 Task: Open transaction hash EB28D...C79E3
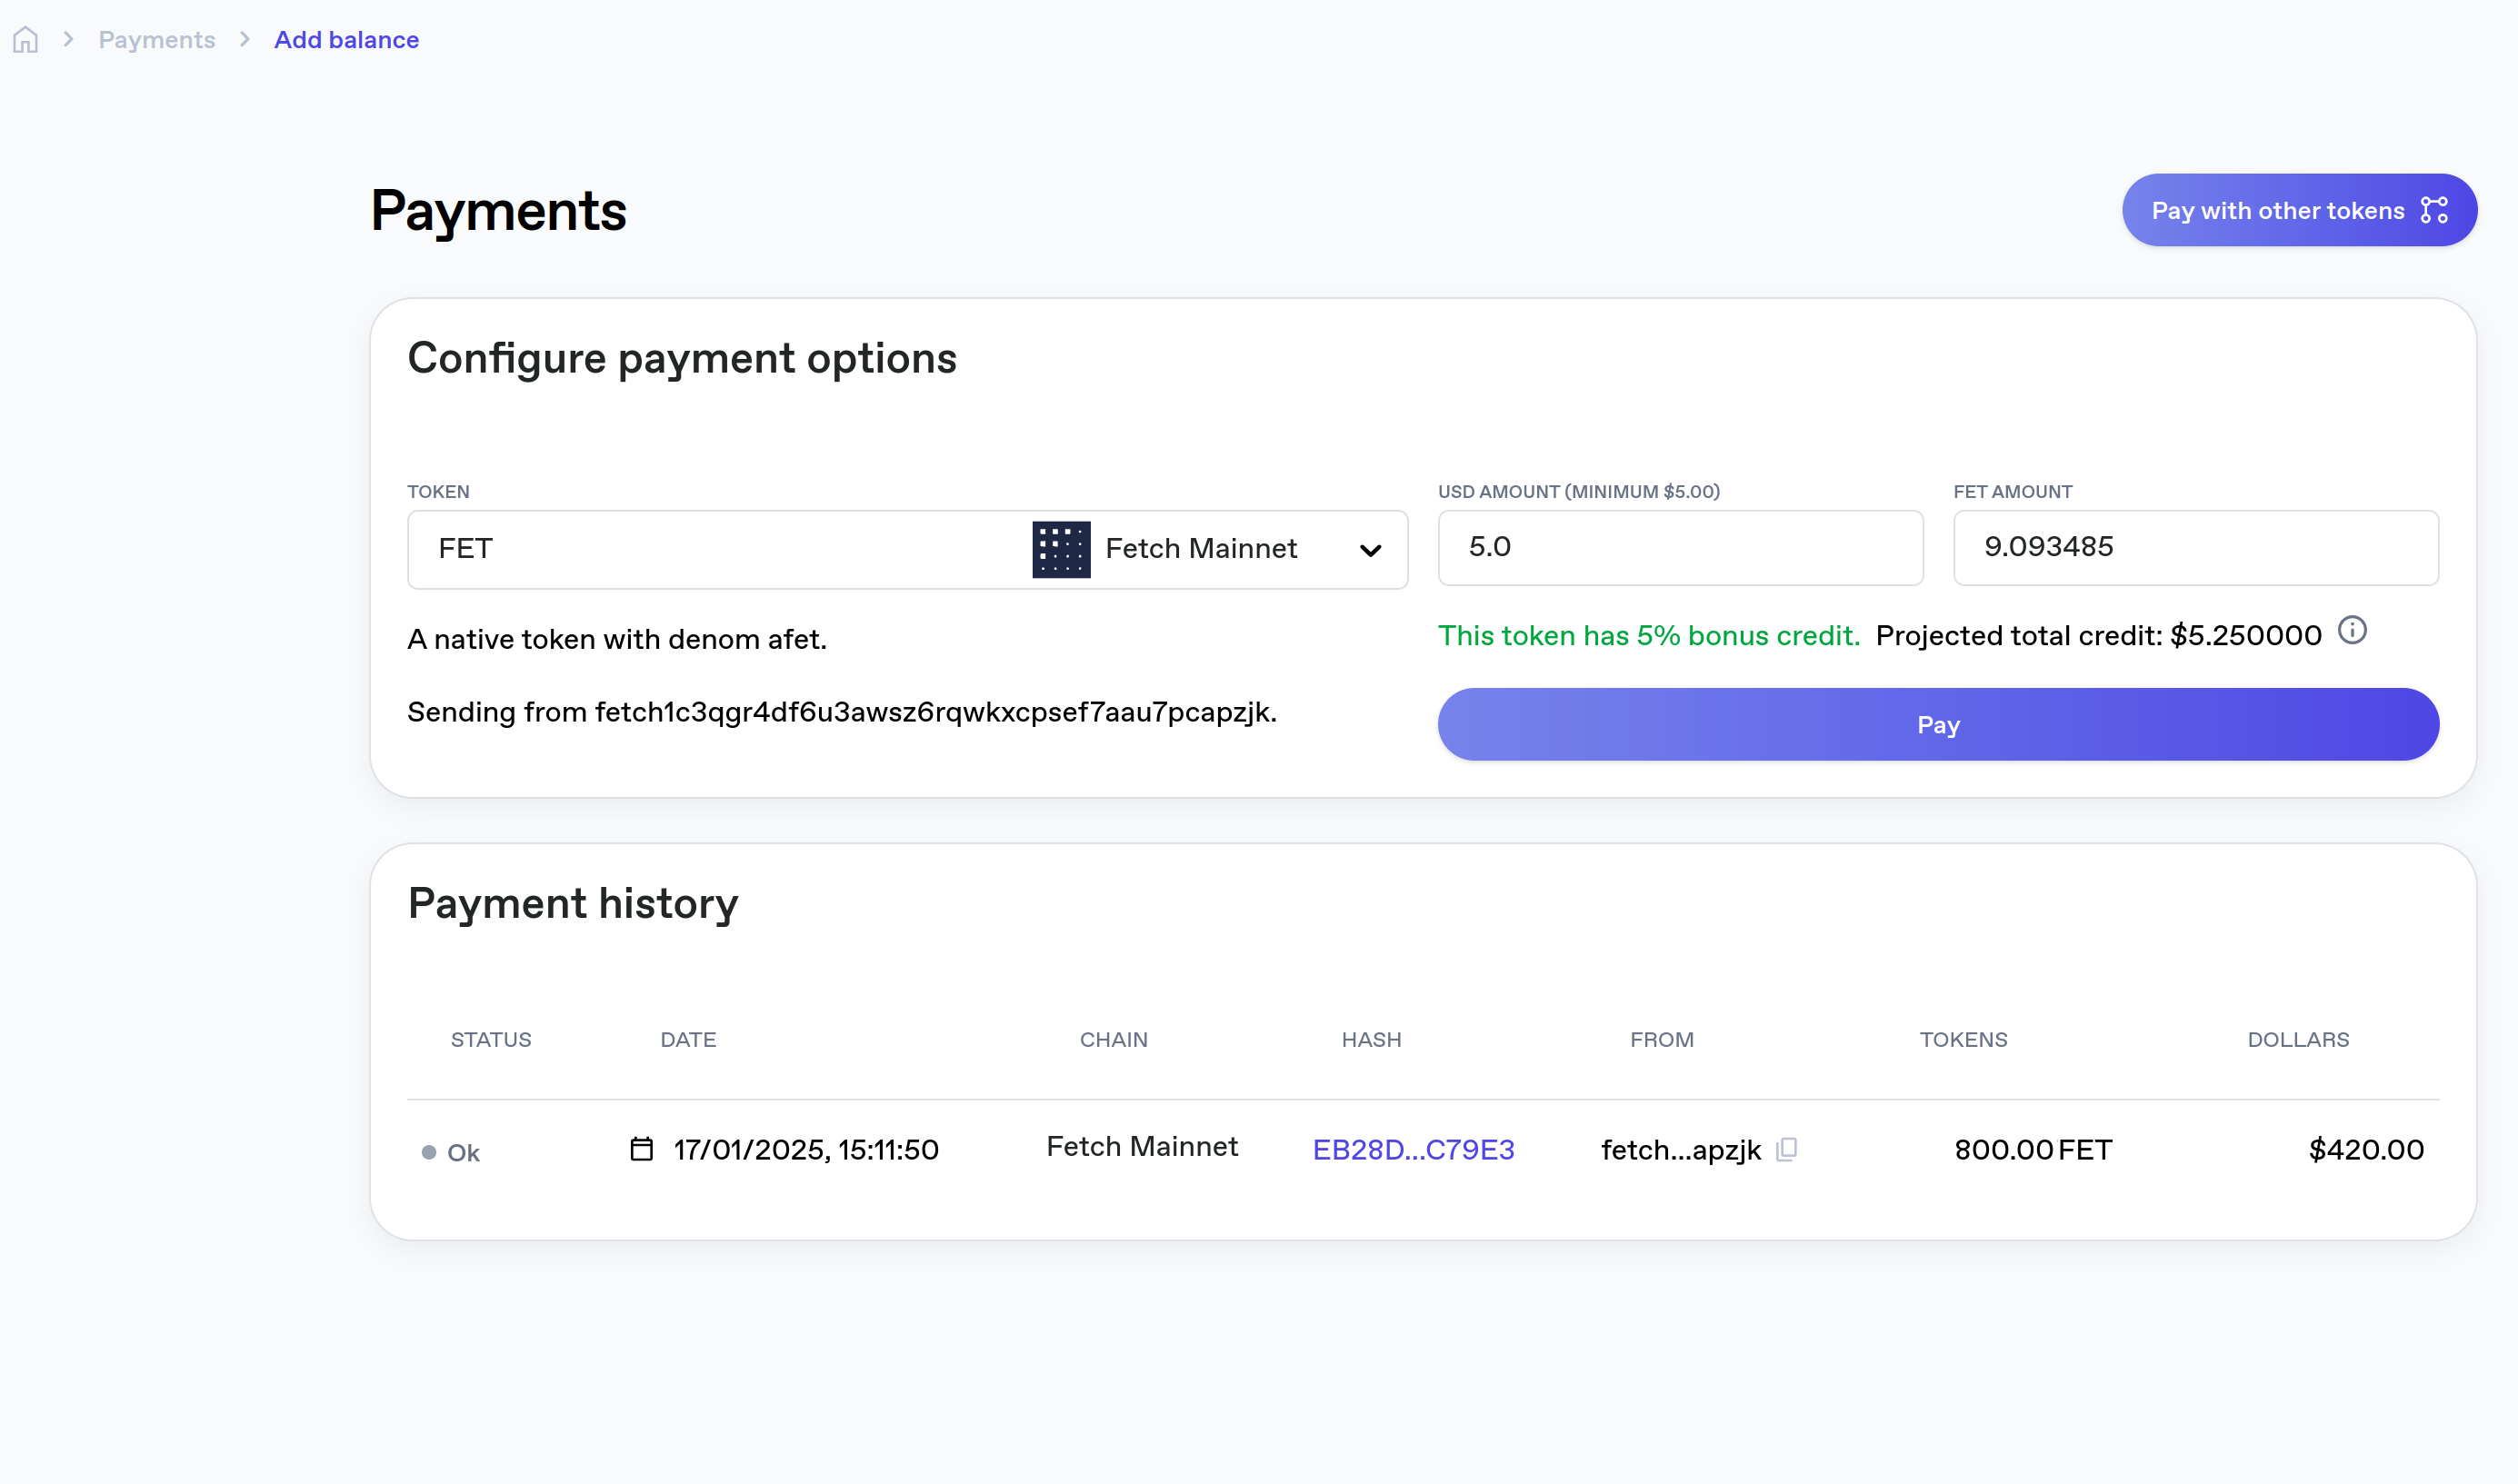(1413, 1149)
